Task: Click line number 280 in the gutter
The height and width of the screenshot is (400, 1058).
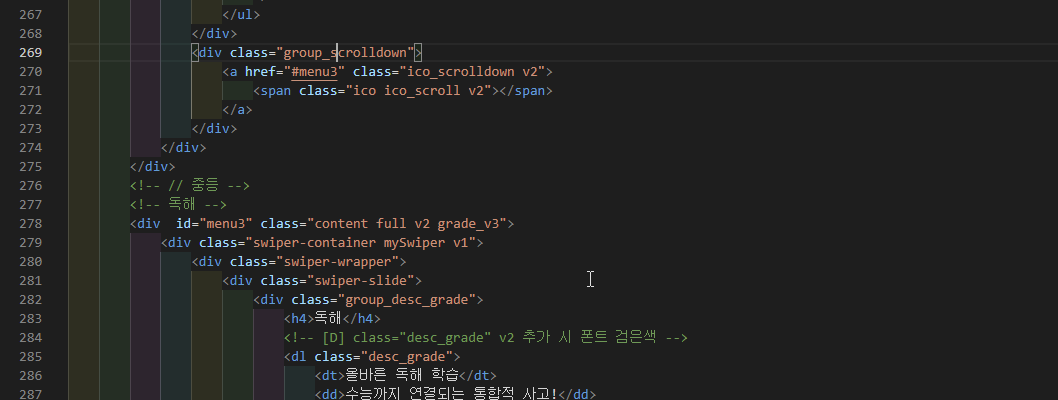Action: coord(30,261)
